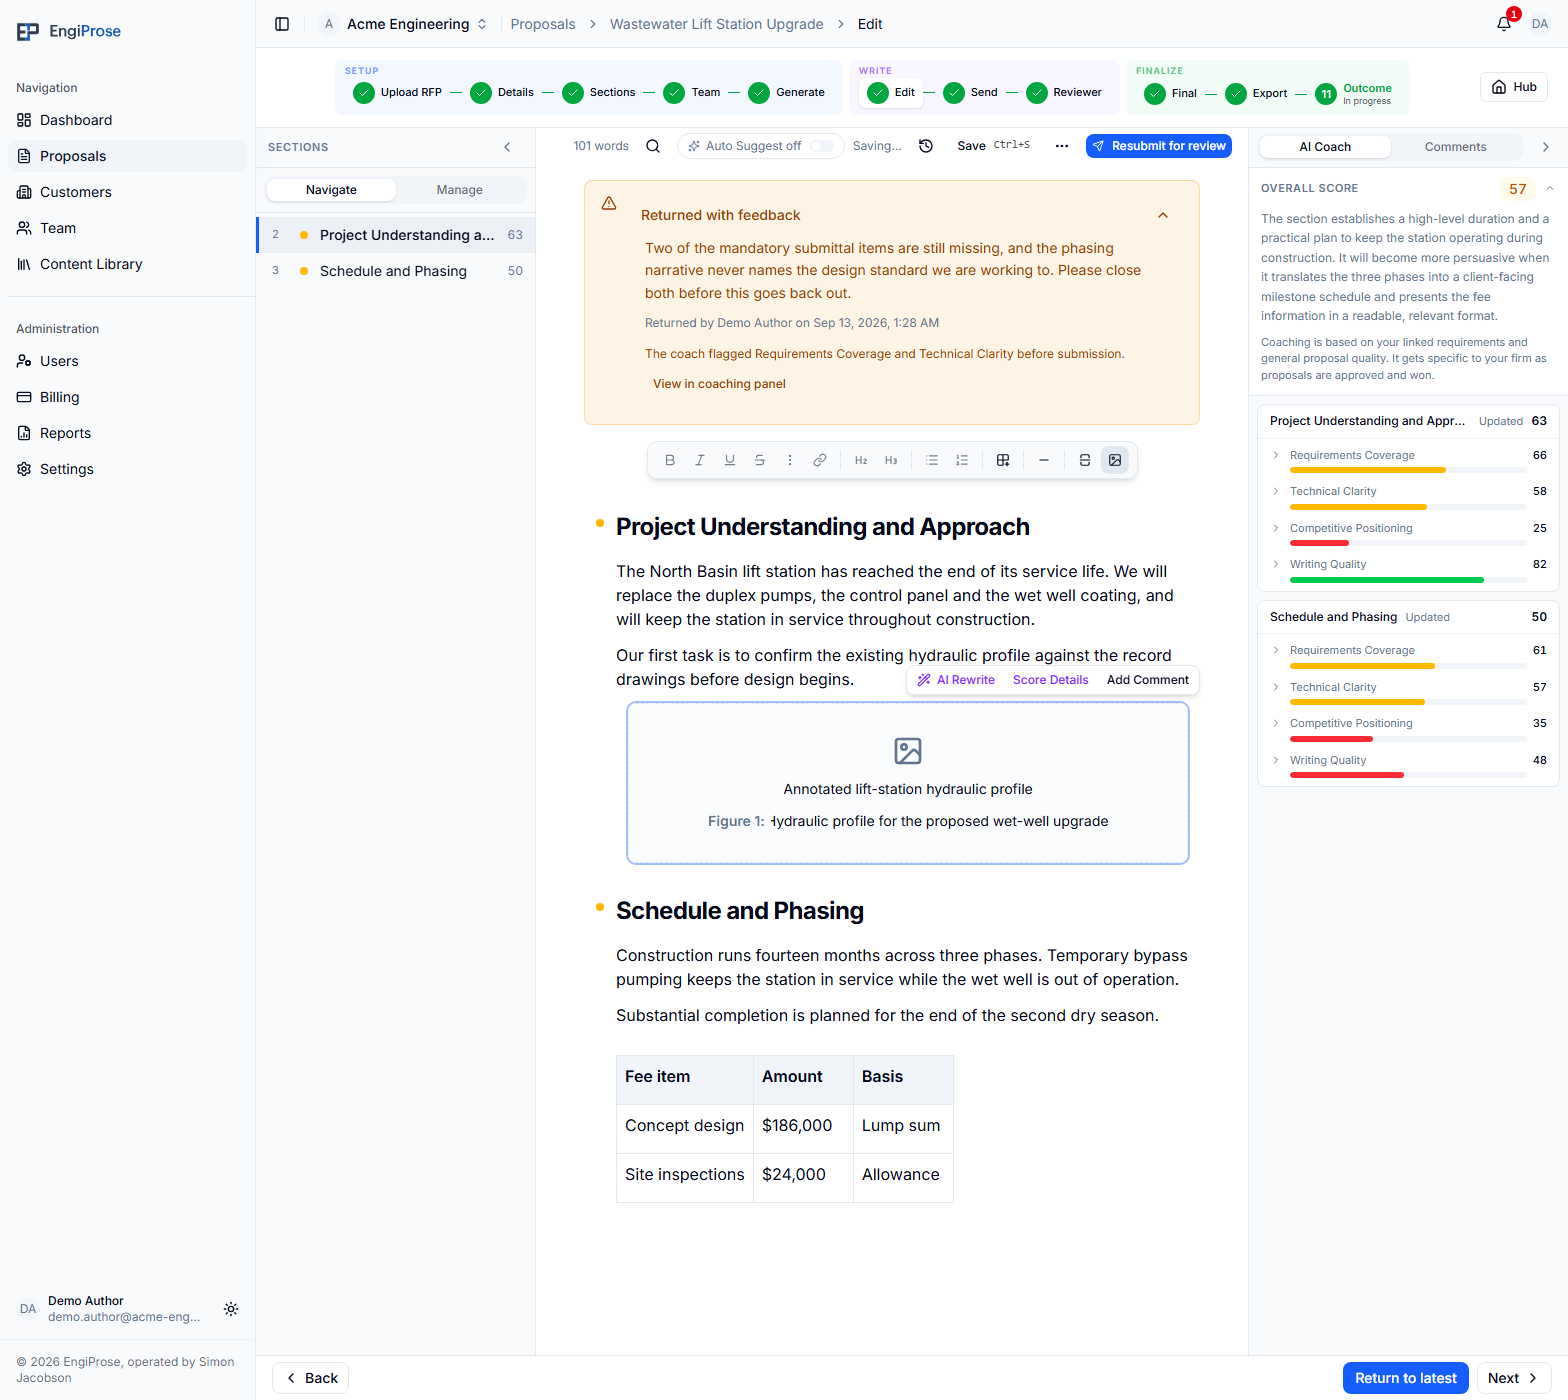Open the more options ellipsis menu
The height and width of the screenshot is (1400, 1568).
tap(1062, 146)
